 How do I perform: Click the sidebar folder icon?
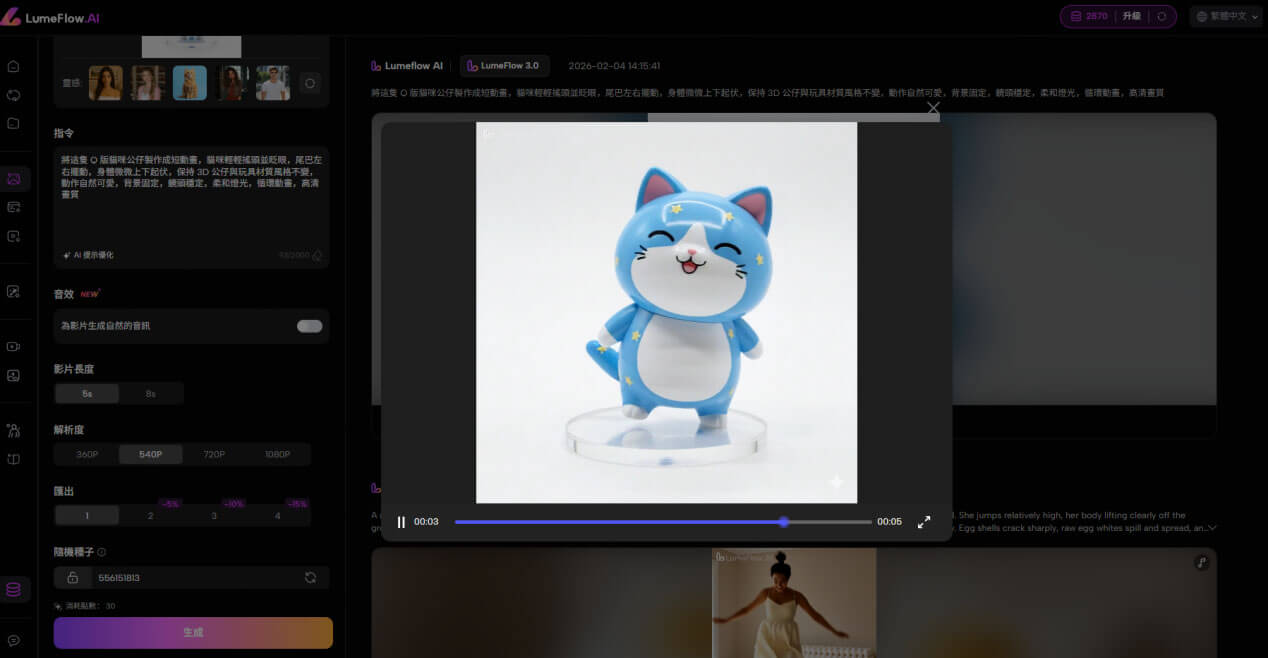tap(14, 124)
